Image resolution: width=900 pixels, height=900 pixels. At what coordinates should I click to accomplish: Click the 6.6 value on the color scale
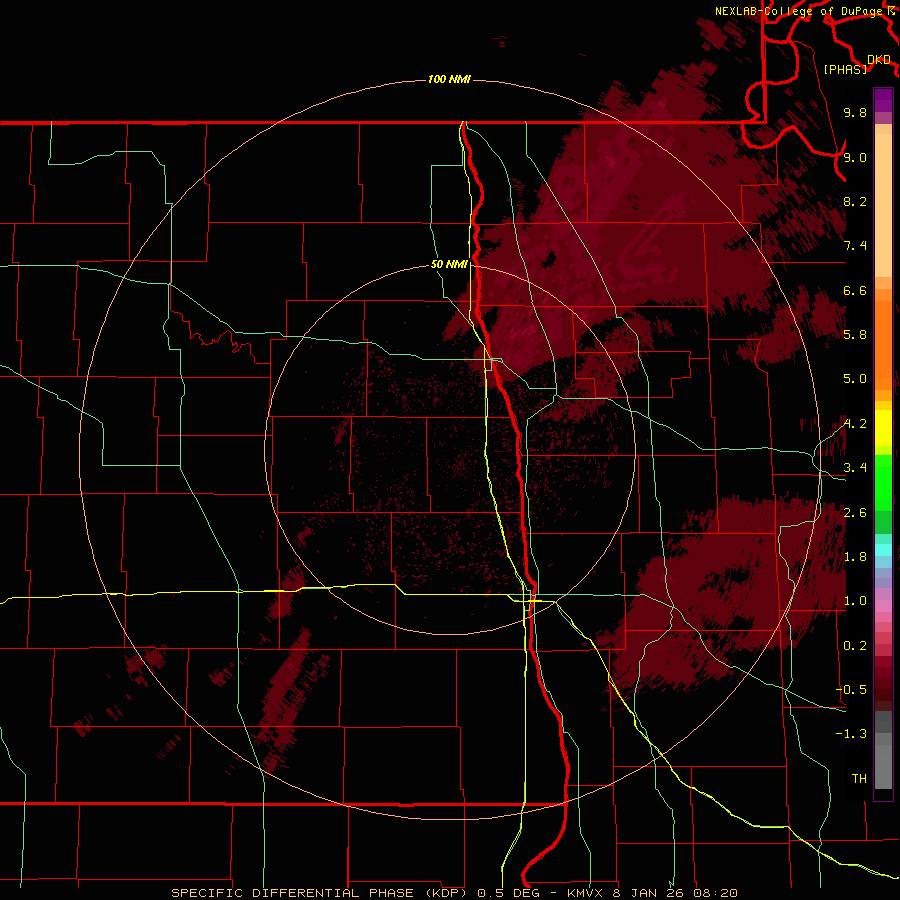pyautogui.click(x=855, y=290)
